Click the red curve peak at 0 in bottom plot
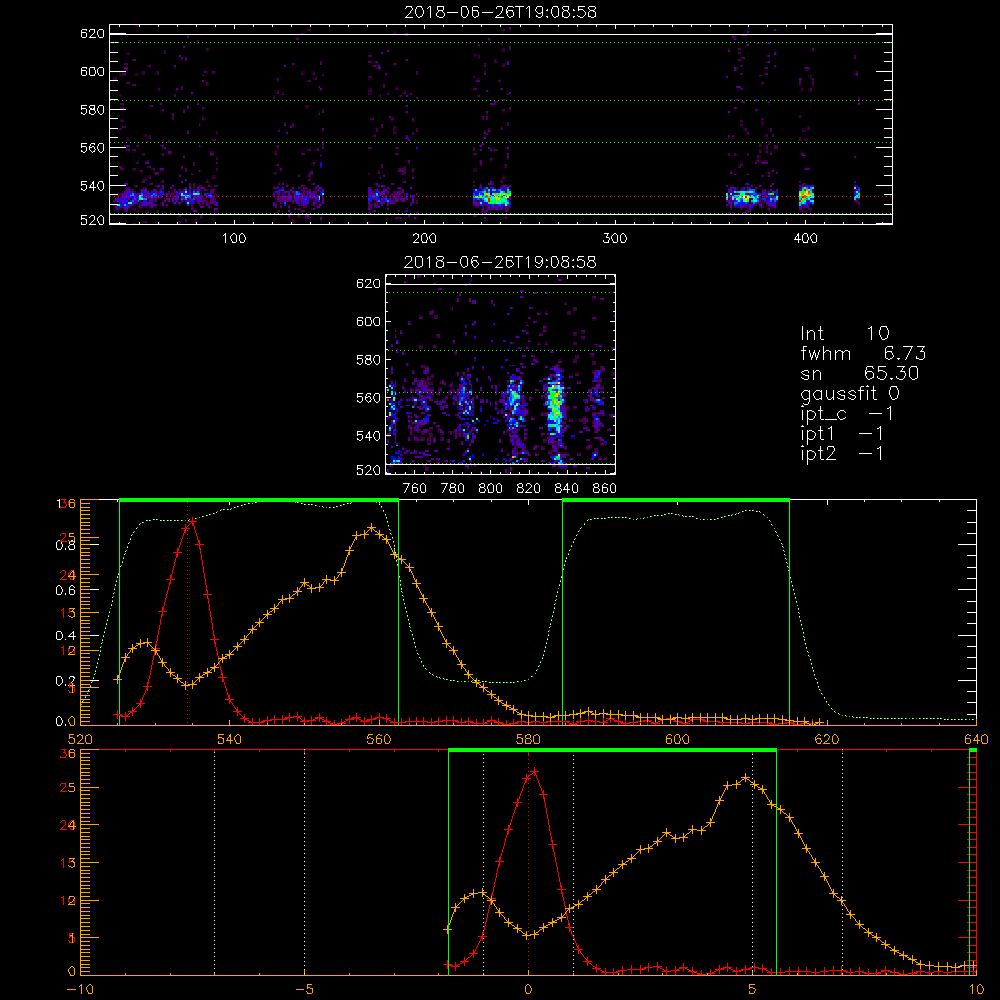This screenshot has height=1000, width=1000. tap(534, 772)
